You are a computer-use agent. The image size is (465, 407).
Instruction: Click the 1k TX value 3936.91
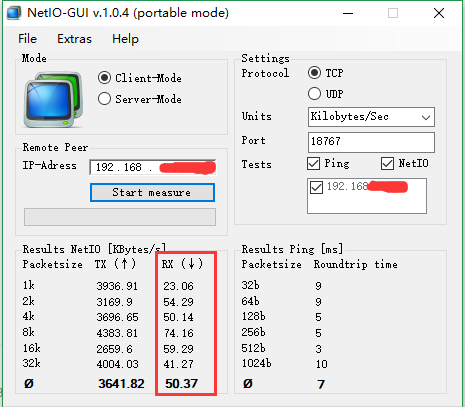117,286
